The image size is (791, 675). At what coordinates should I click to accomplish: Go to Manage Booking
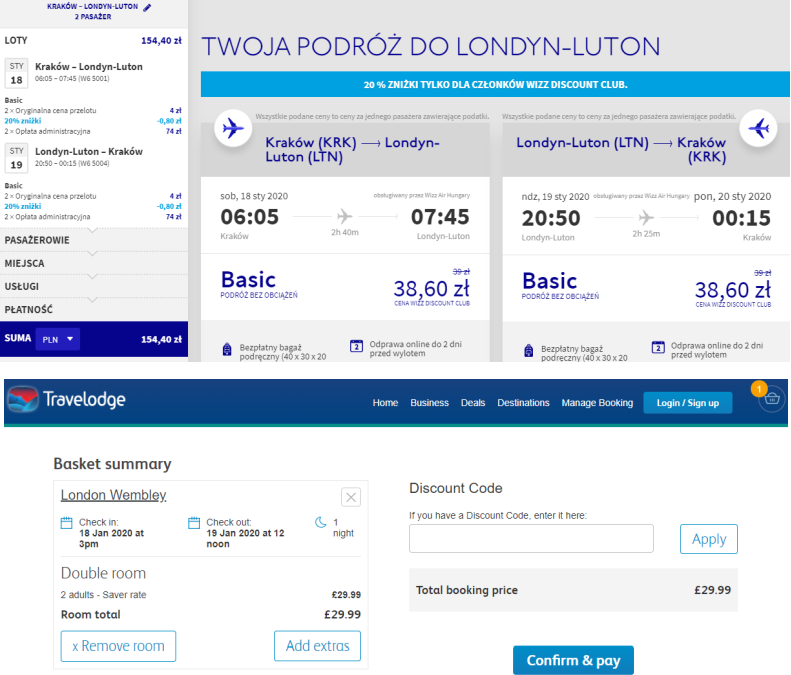tap(597, 403)
